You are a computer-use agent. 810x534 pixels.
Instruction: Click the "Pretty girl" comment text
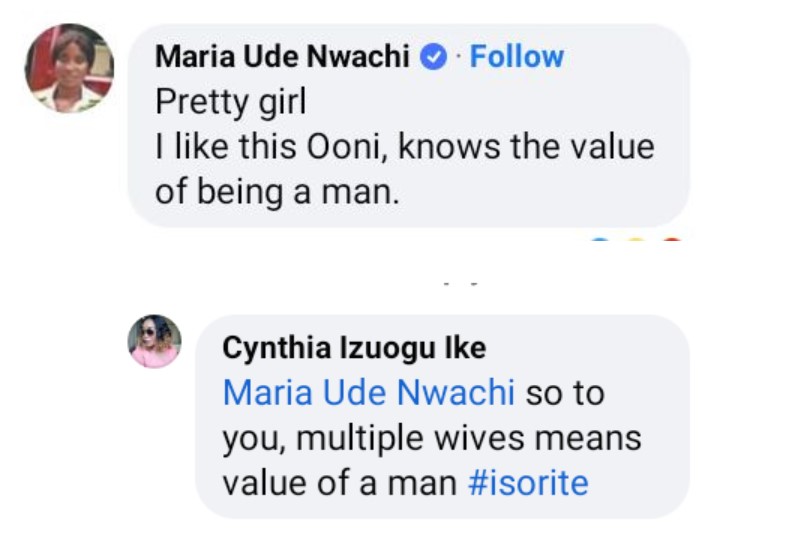(x=230, y=102)
